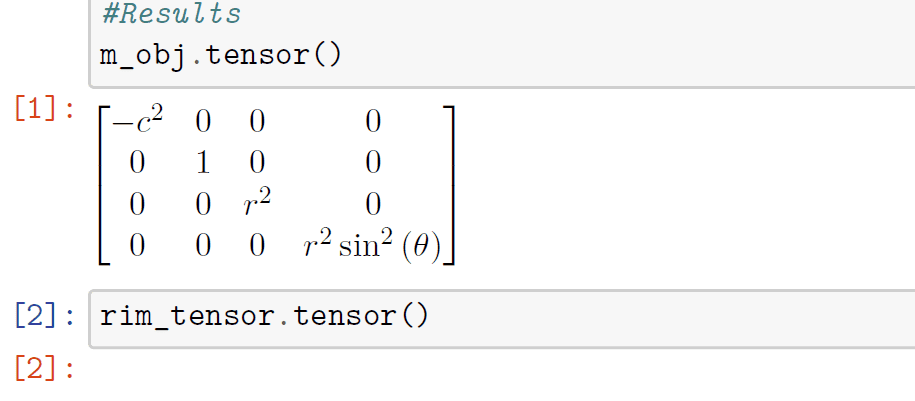This screenshot has width=915, height=401.
Task: Click the word rim_tensor in cell 2
Action: click(x=187, y=316)
